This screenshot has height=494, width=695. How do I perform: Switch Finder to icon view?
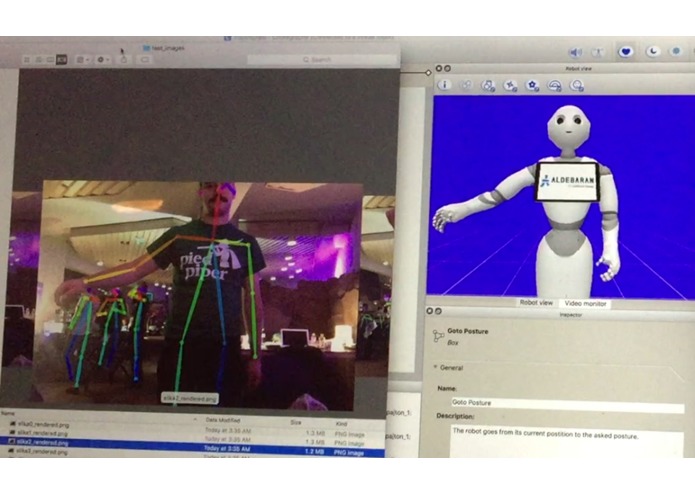click(27, 59)
